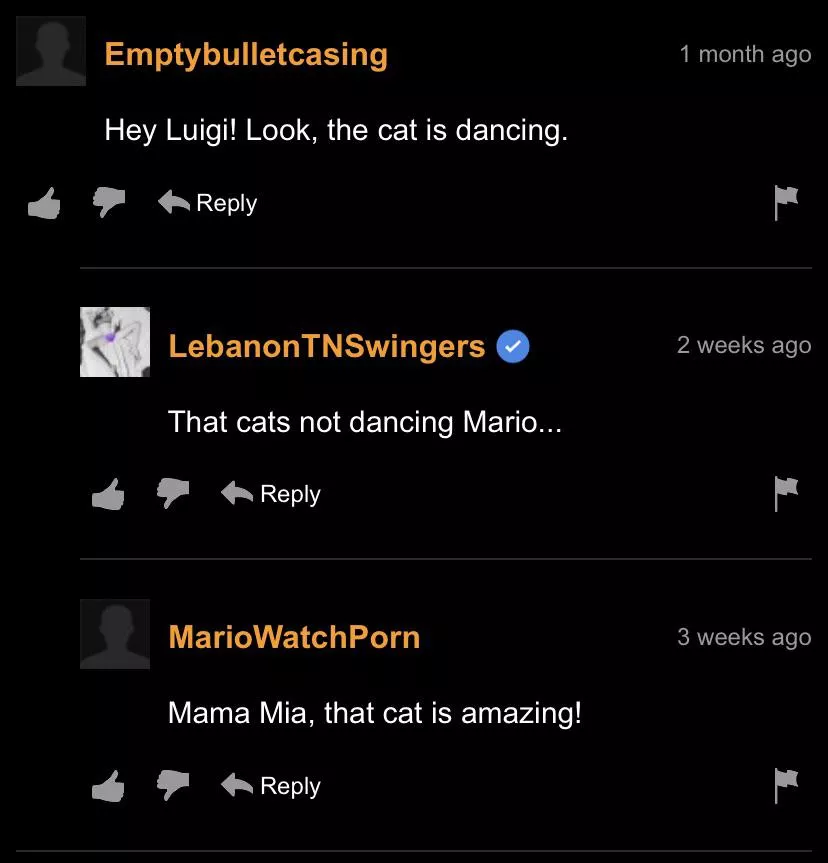828x863 pixels.
Task: Thumbs up LebanonTNSwingers' reply
Action: [108, 494]
